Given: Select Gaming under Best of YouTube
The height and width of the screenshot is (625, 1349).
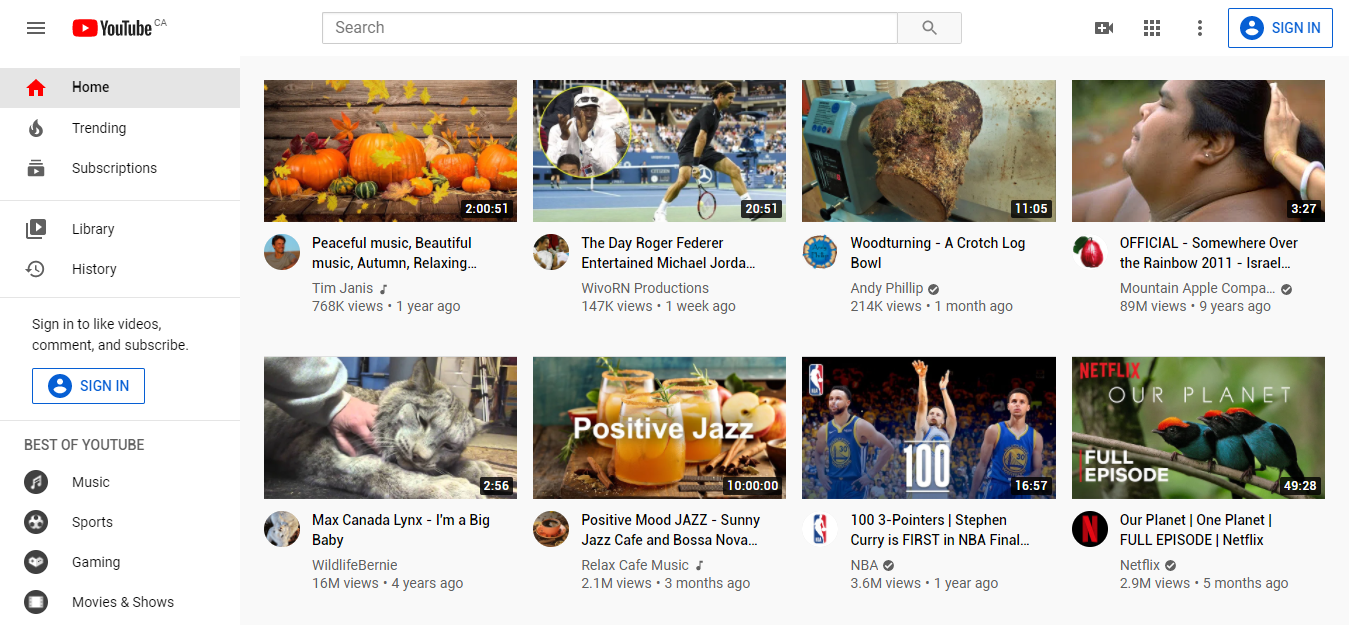Looking at the screenshot, I should click(120, 562).
